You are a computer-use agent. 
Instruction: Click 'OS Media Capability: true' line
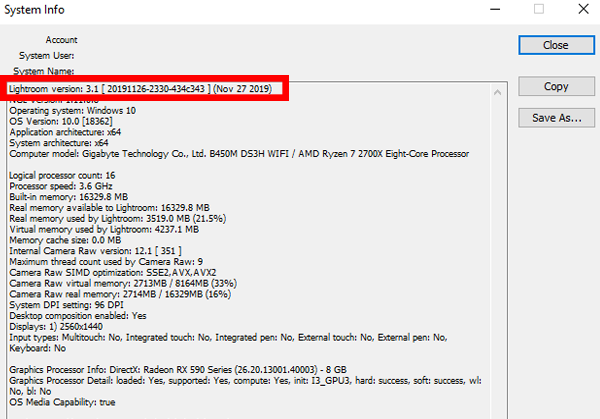click(62, 402)
